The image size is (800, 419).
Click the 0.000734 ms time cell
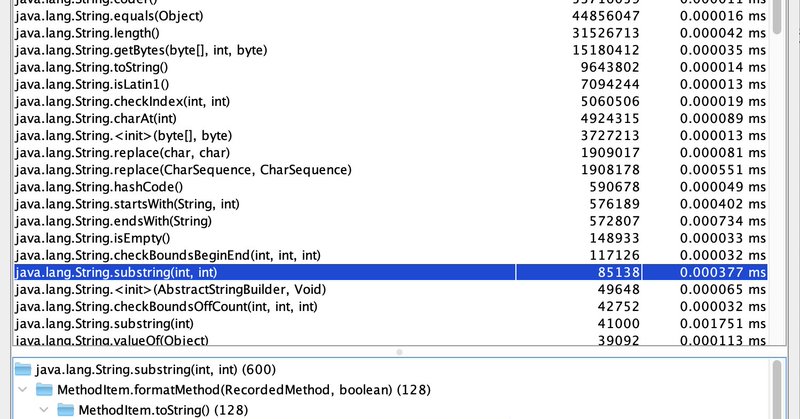tap(723, 221)
